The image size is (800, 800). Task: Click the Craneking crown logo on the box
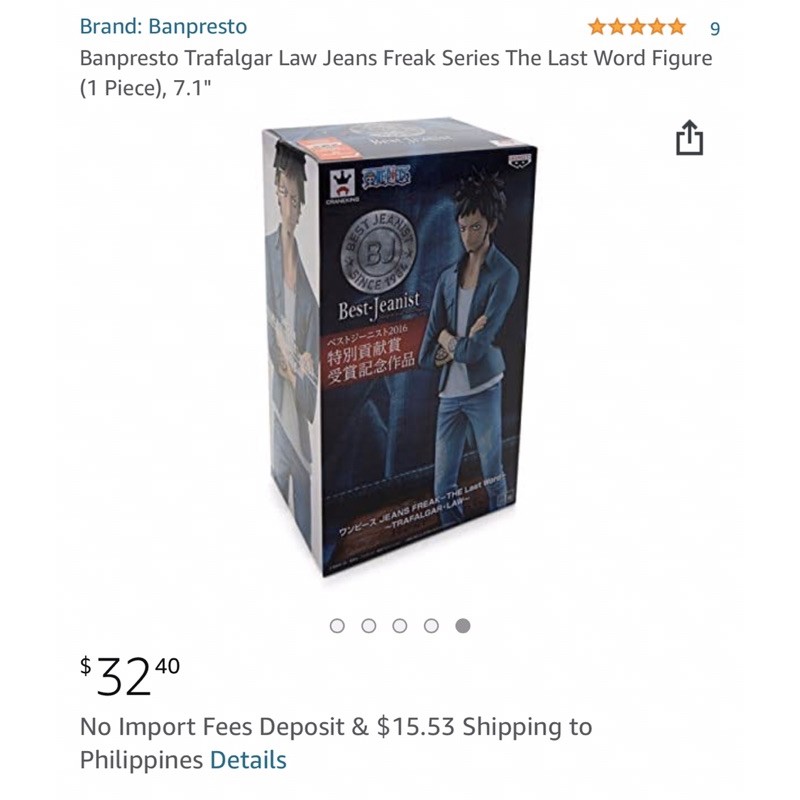(x=342, y=187)
